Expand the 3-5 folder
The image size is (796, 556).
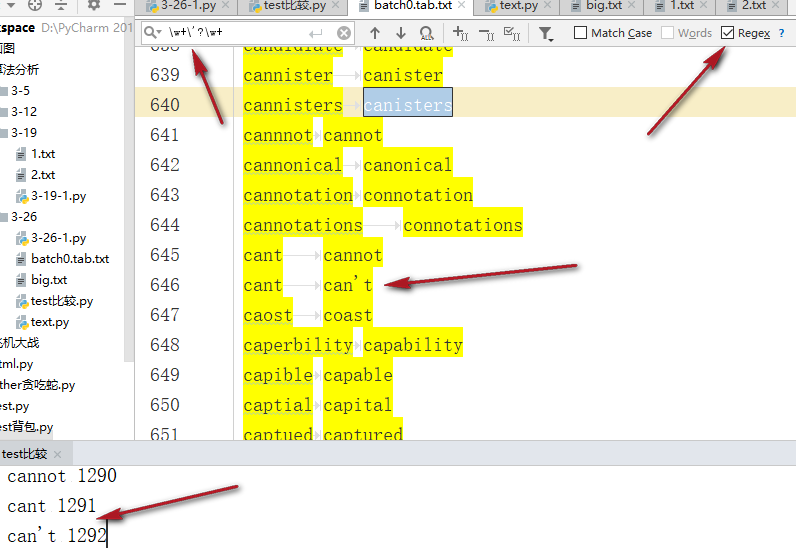pyautogui.click(x=4, y=91)
